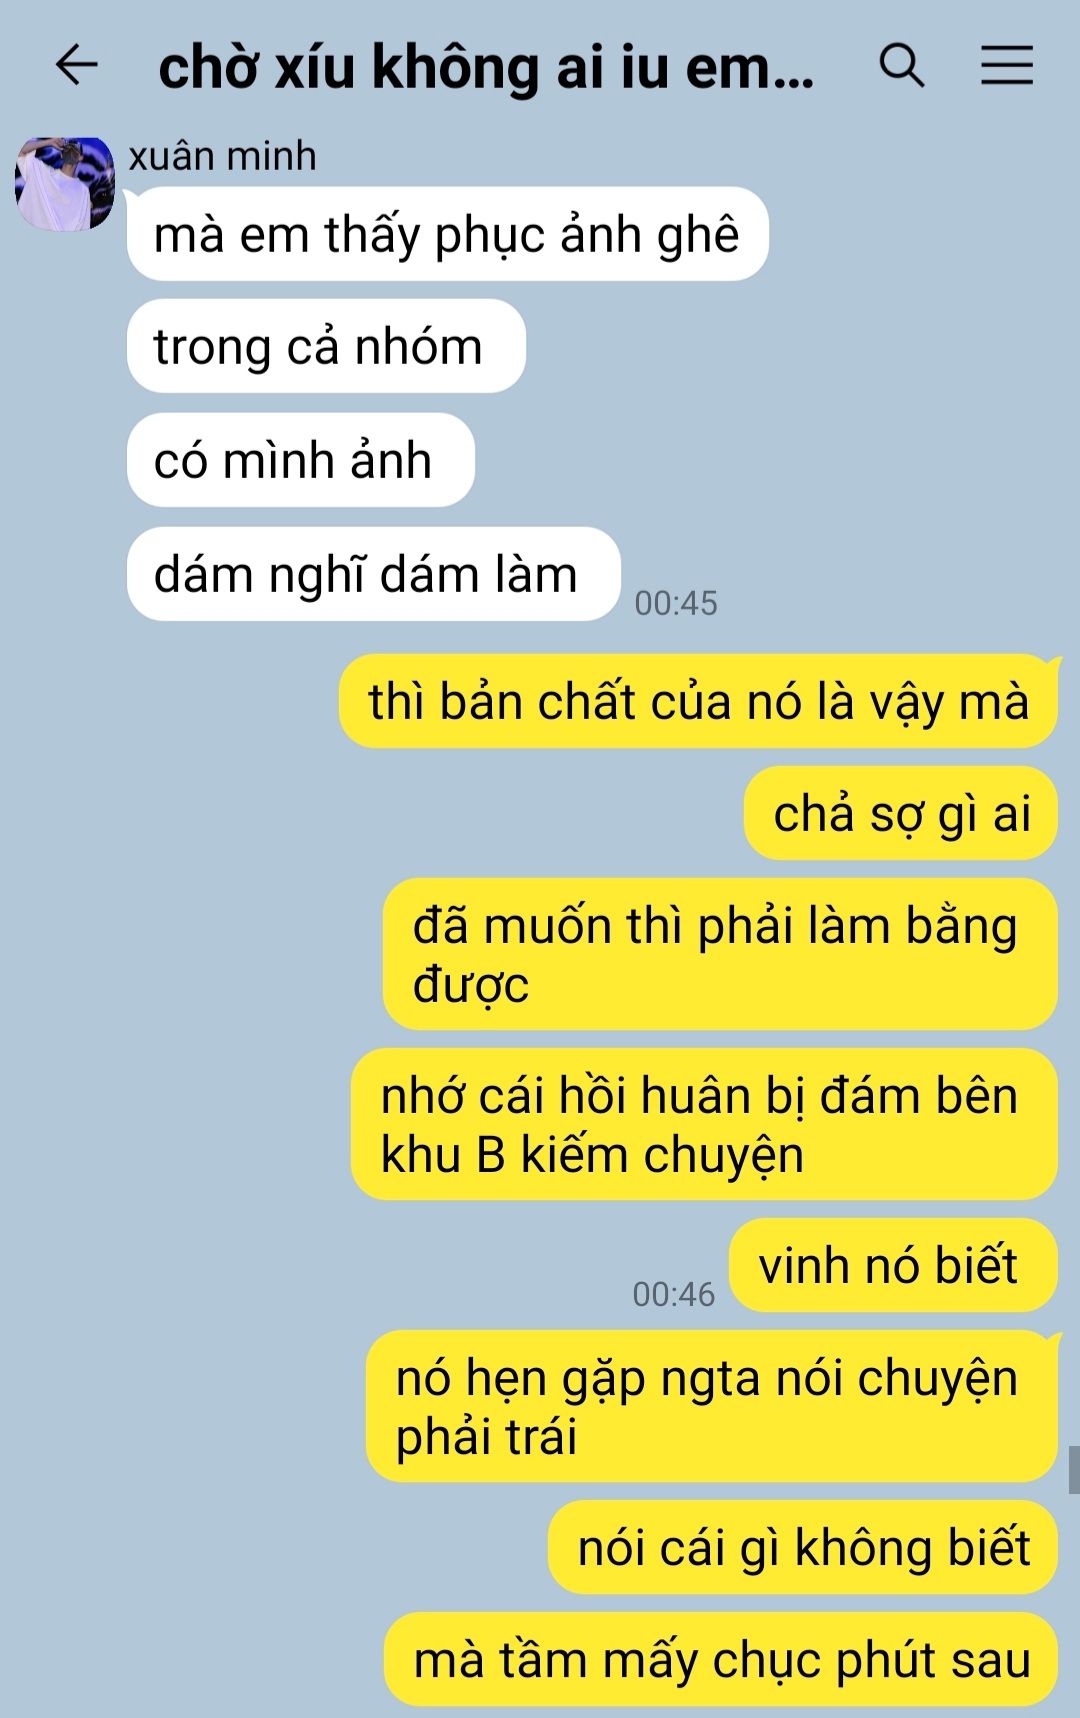Tap the back arrow icon
The height and width of the screenshot is (1718, 1080).
pyautogui.click(x=76, y=66)
